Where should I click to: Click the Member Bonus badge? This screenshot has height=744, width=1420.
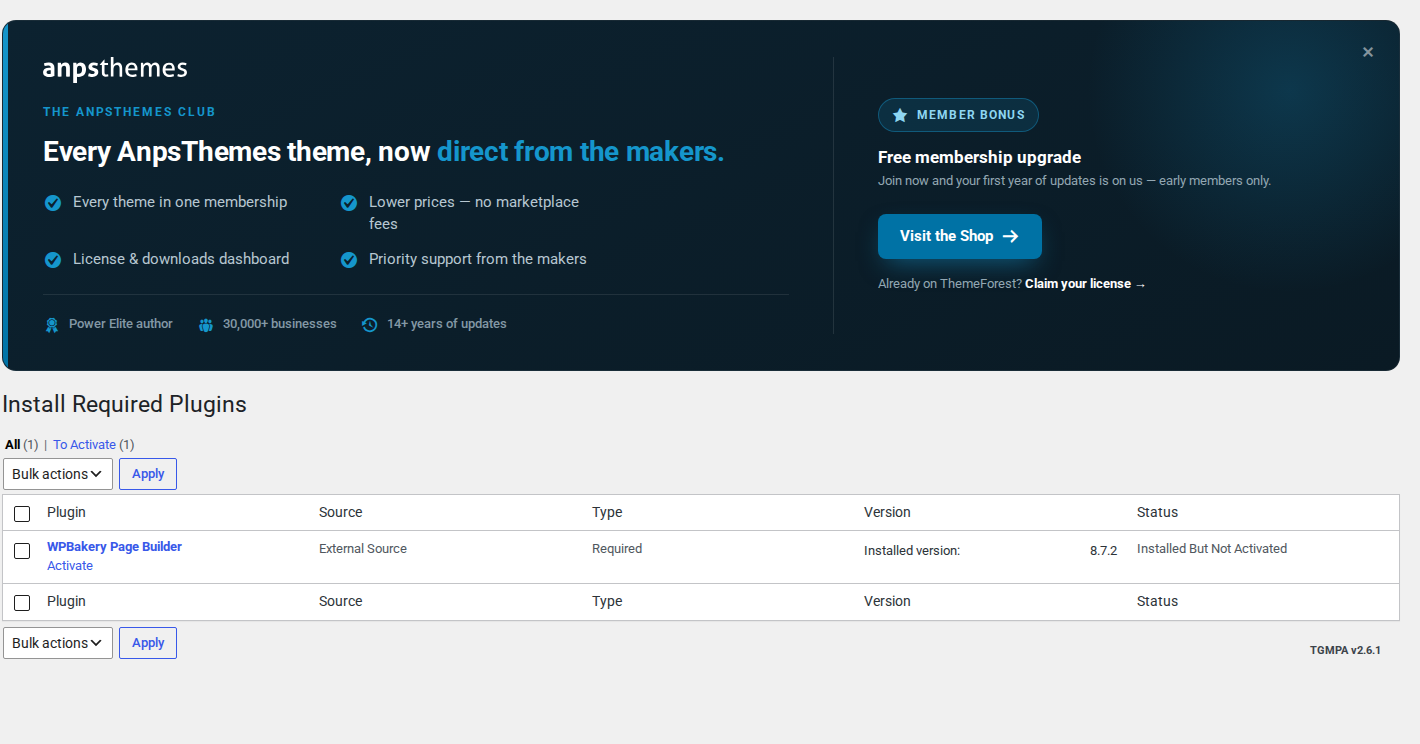tap(958, 115)
